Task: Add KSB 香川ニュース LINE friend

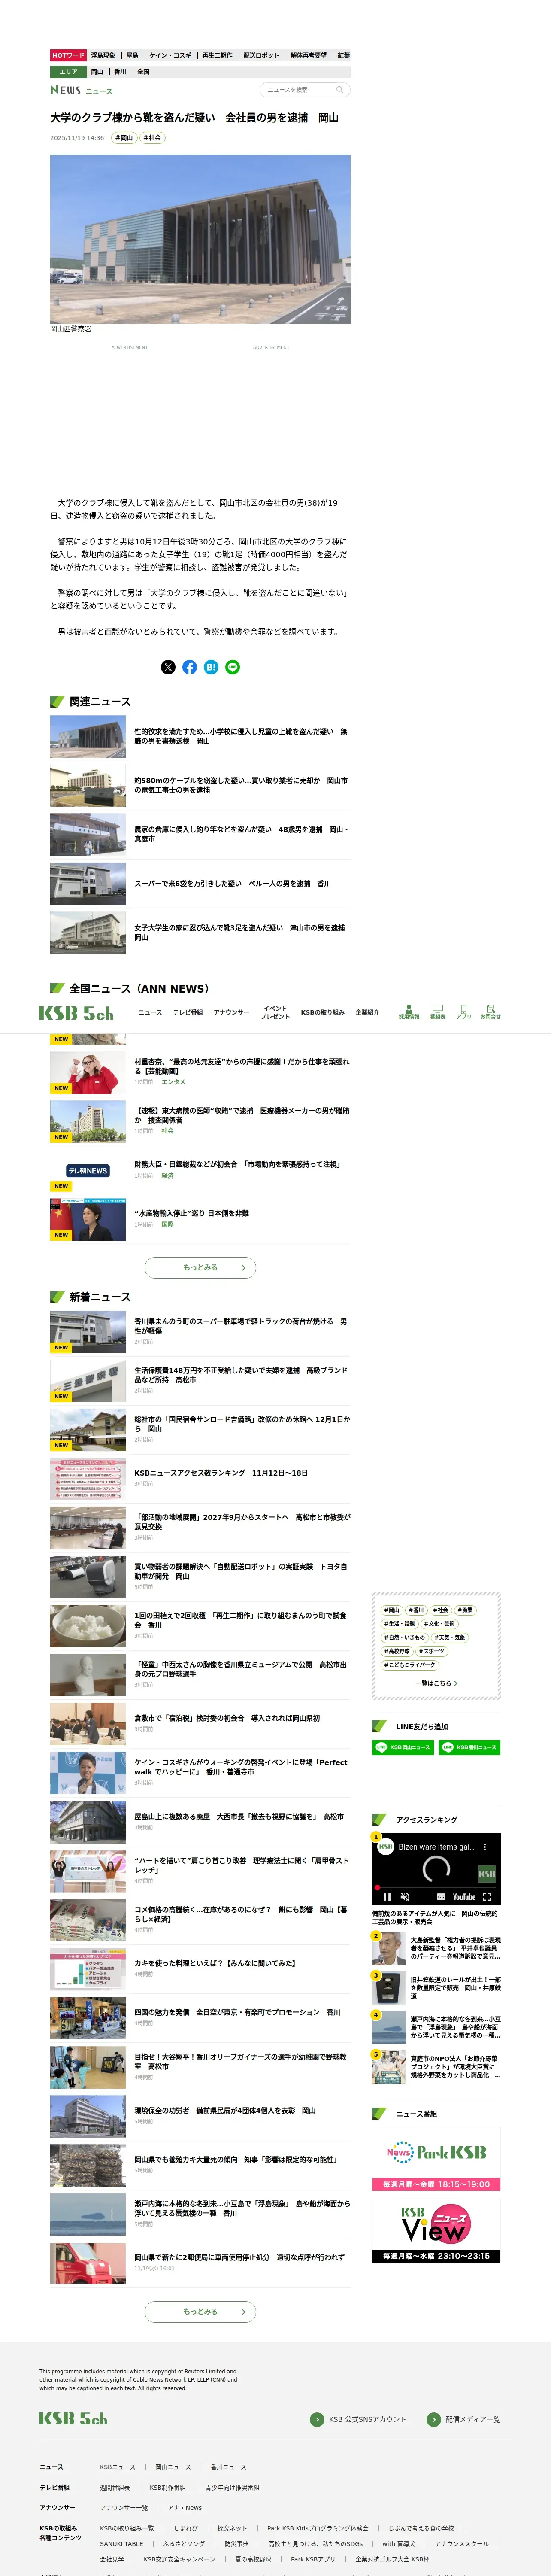Action: point(470,1747)
